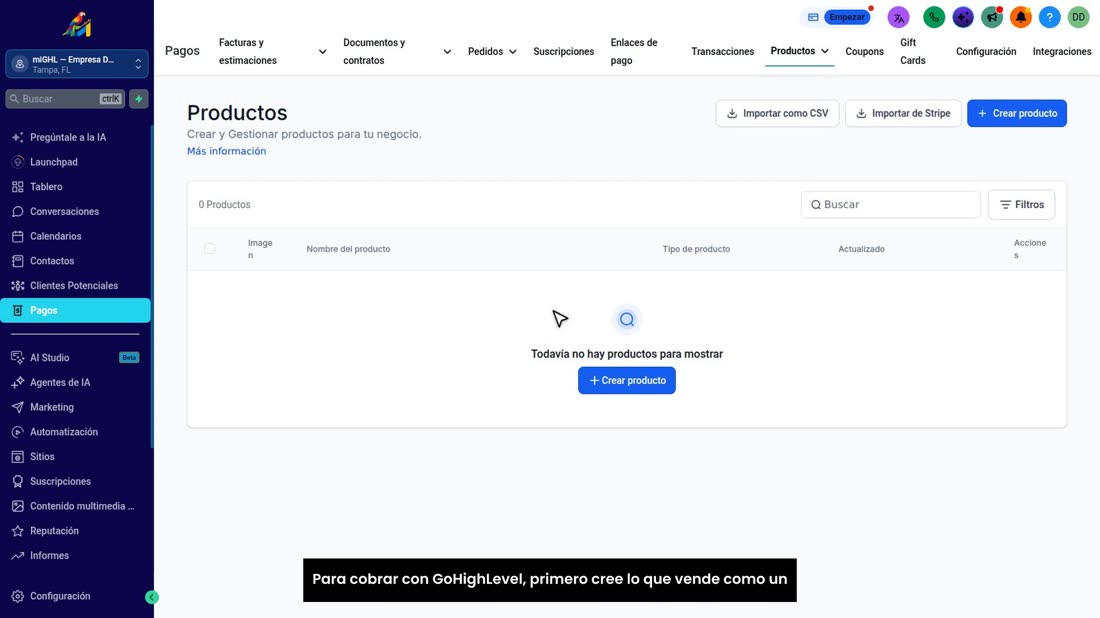Click the Actualizado column header
Screen dimensions: 1100x618
click(x=861, y=249)
